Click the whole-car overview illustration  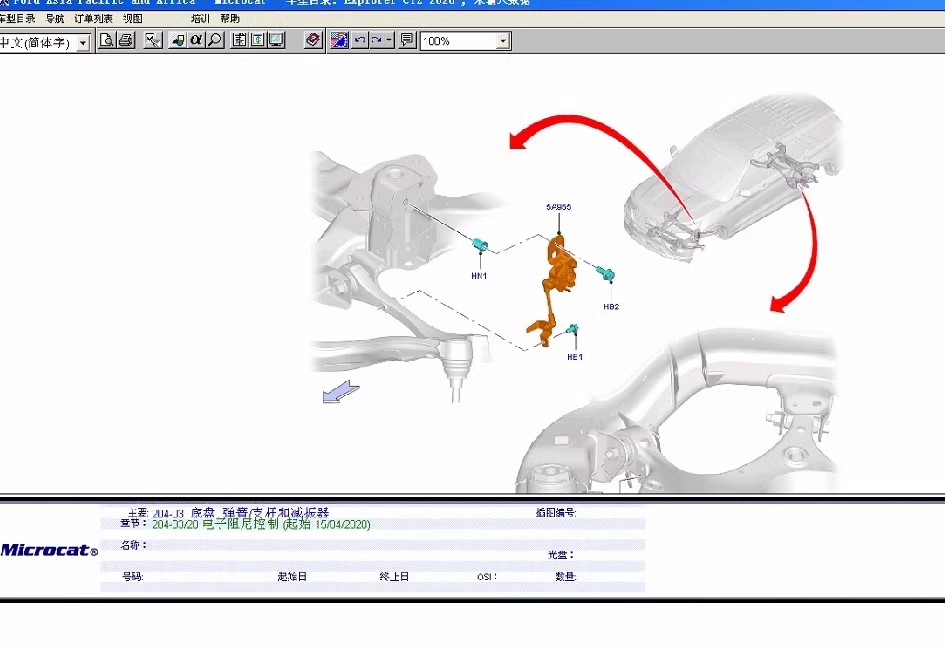pos(732,178)
